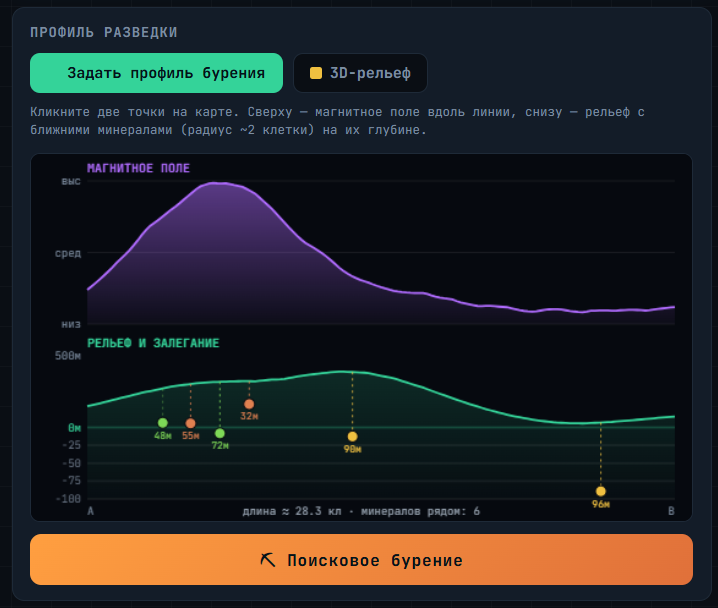This screenshot has width=718, height=608.
Task: Click the point A label on the profile
Action: tap(91, 511)
